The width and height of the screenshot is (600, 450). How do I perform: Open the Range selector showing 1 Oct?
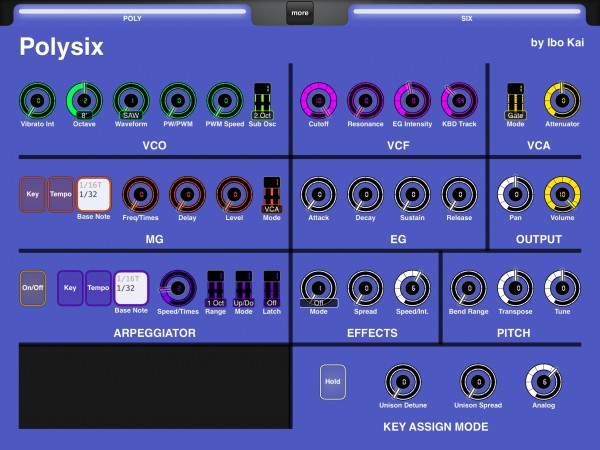coord(215,289)
